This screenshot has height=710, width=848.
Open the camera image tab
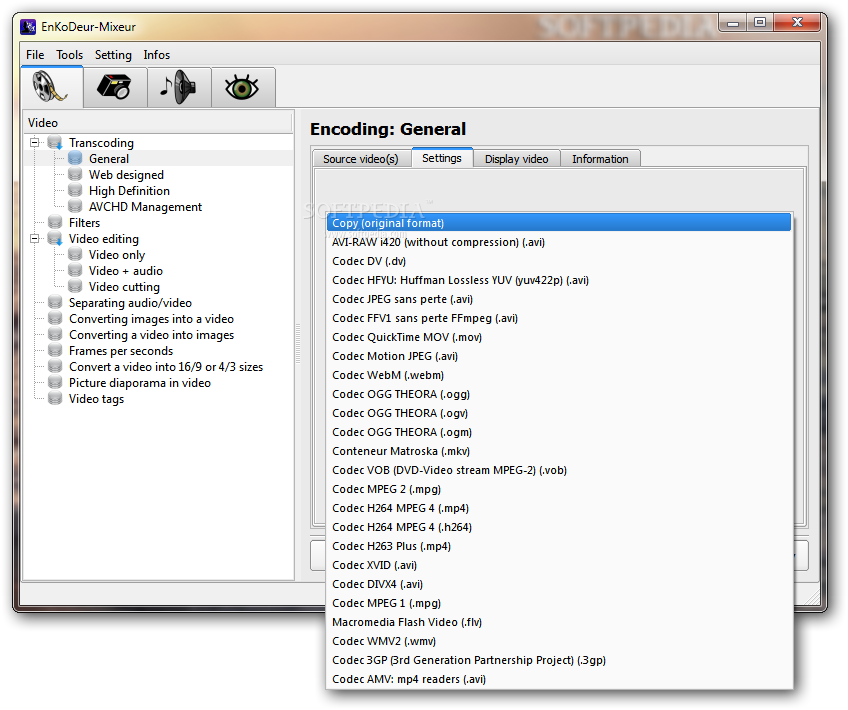coord(115,87)
